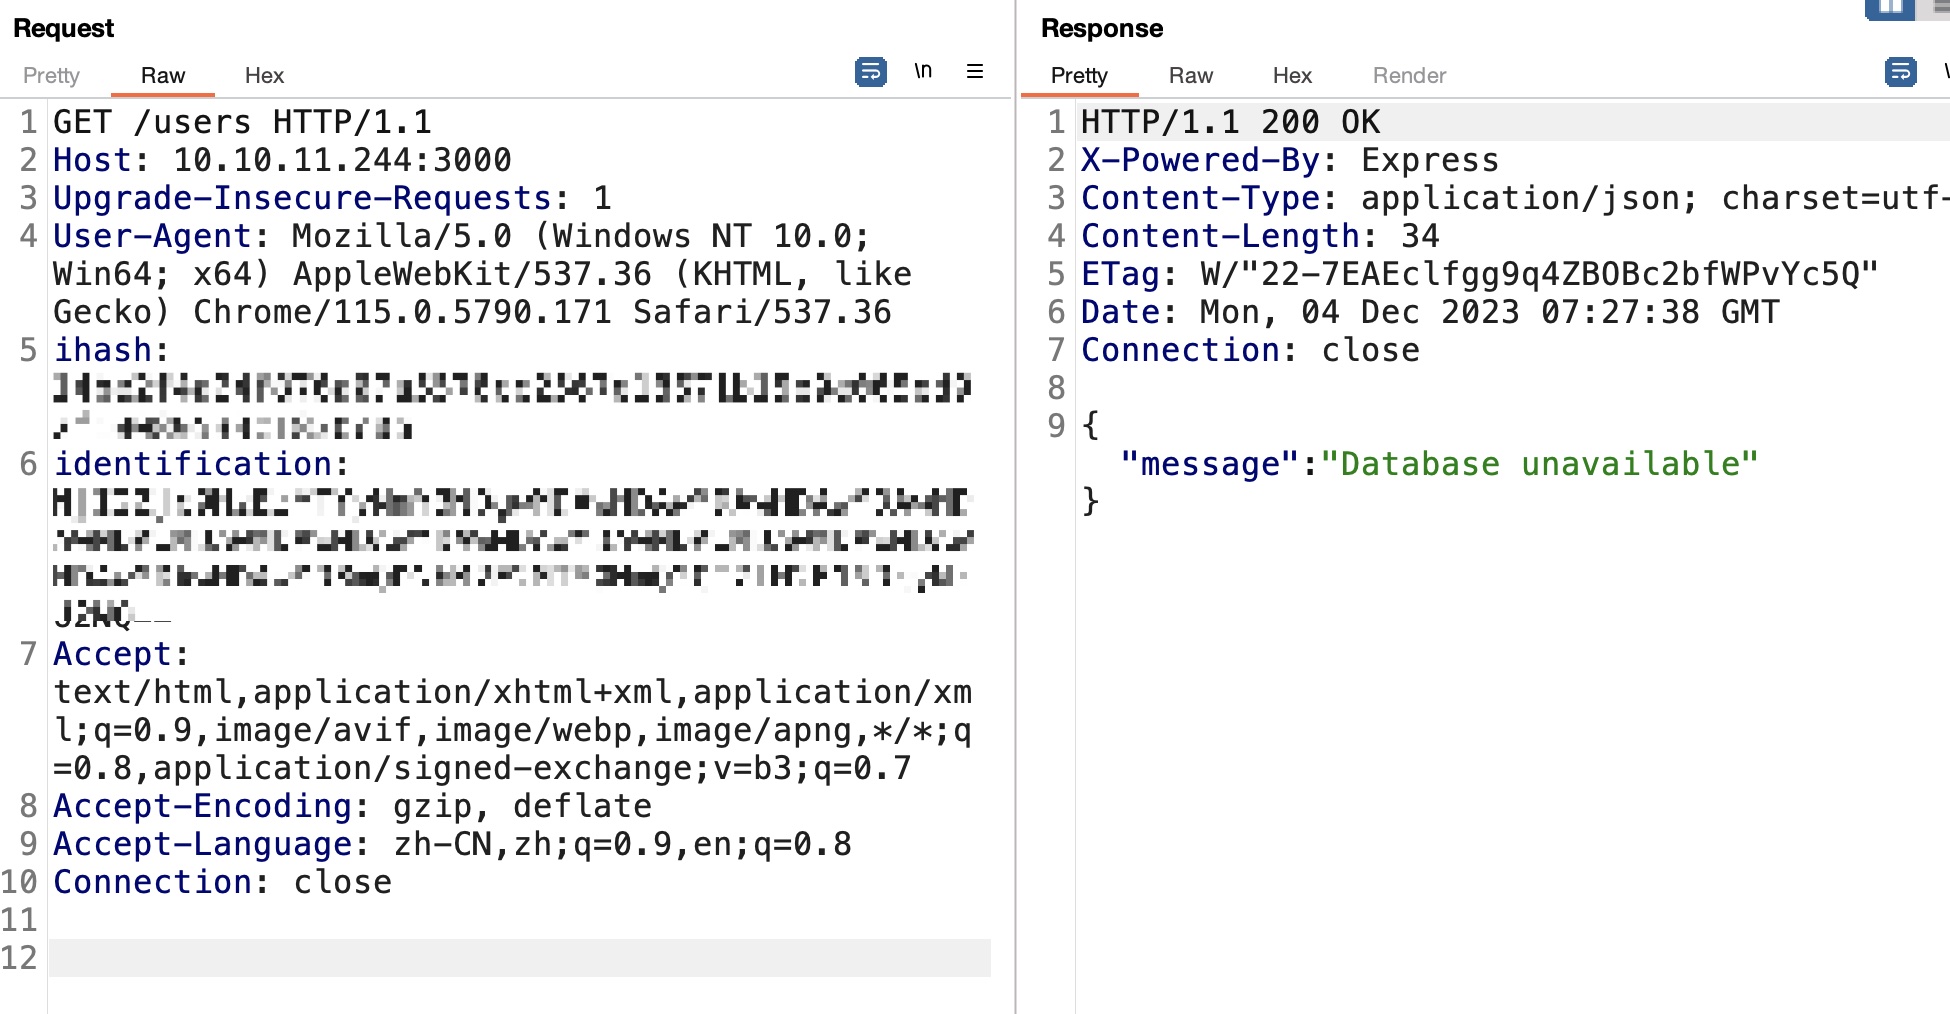Click HTTP/1.1 200 OK status line
1950x1014 pixels.
pyautogui.click(x=1230, y=122)
